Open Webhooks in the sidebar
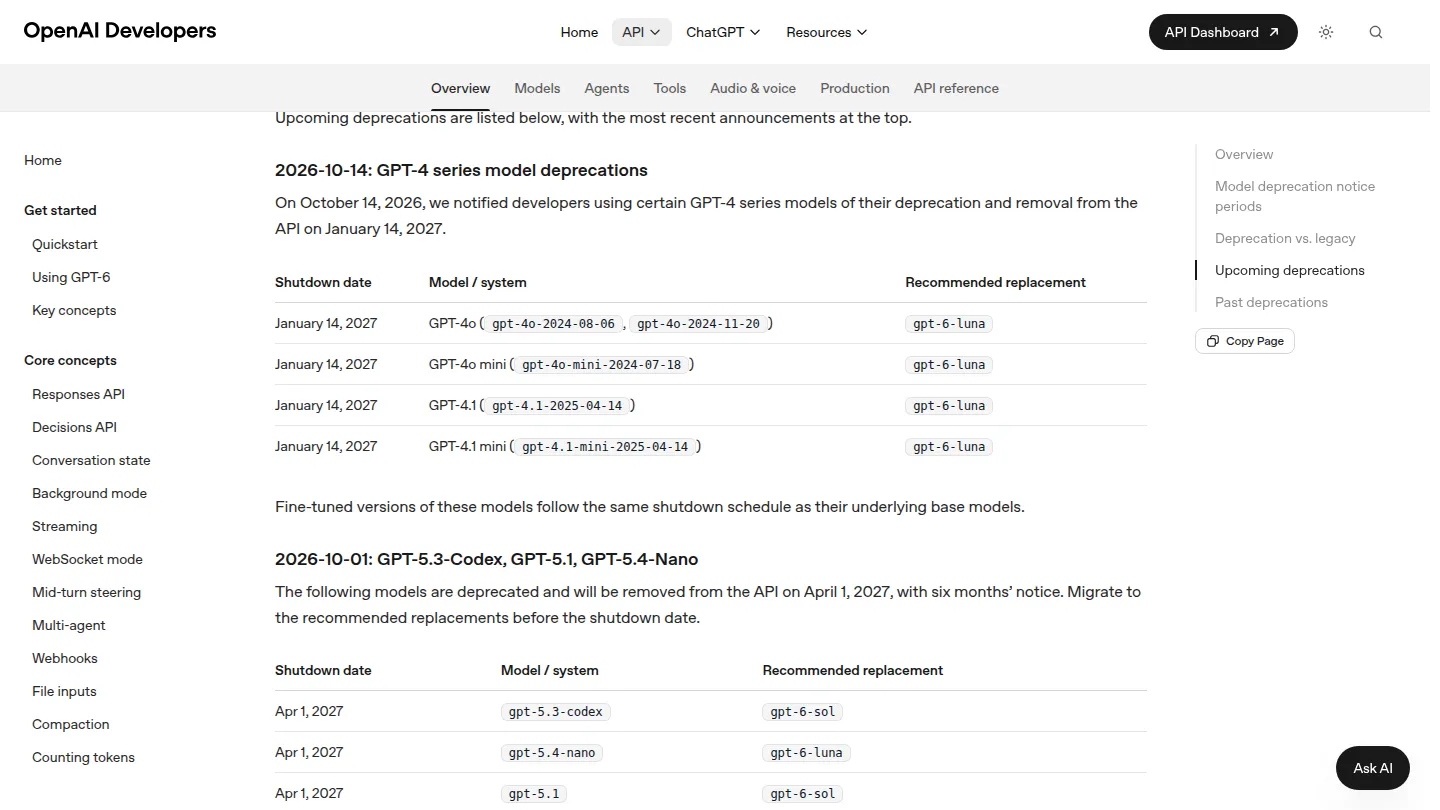1440x810 pixels. click(65, 658)
